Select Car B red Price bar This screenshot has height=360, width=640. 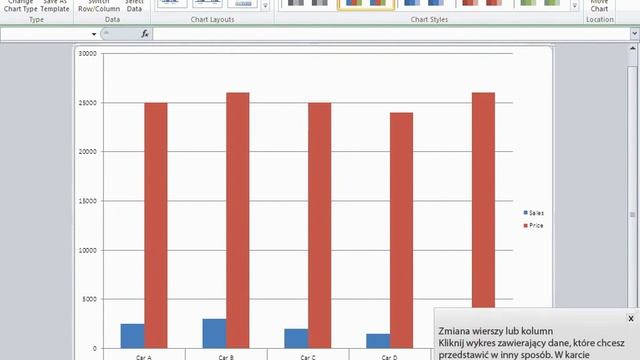click(238, 220)
